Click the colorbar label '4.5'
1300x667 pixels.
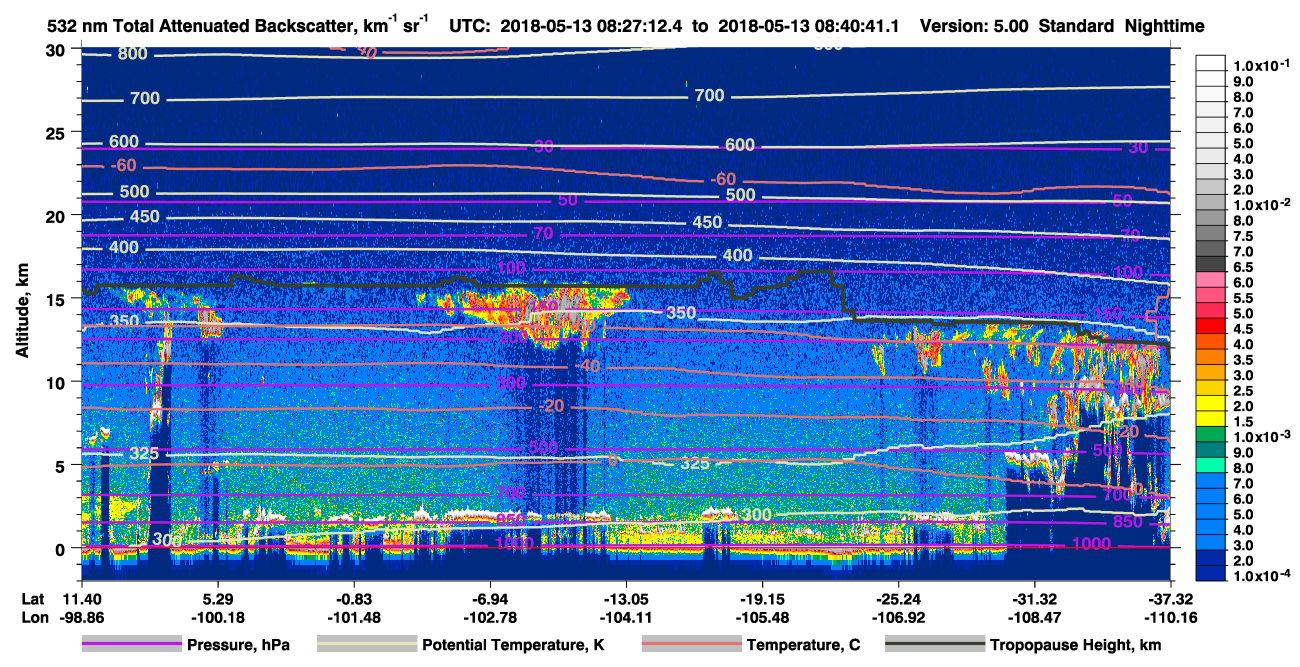[x=1245, y=329]
